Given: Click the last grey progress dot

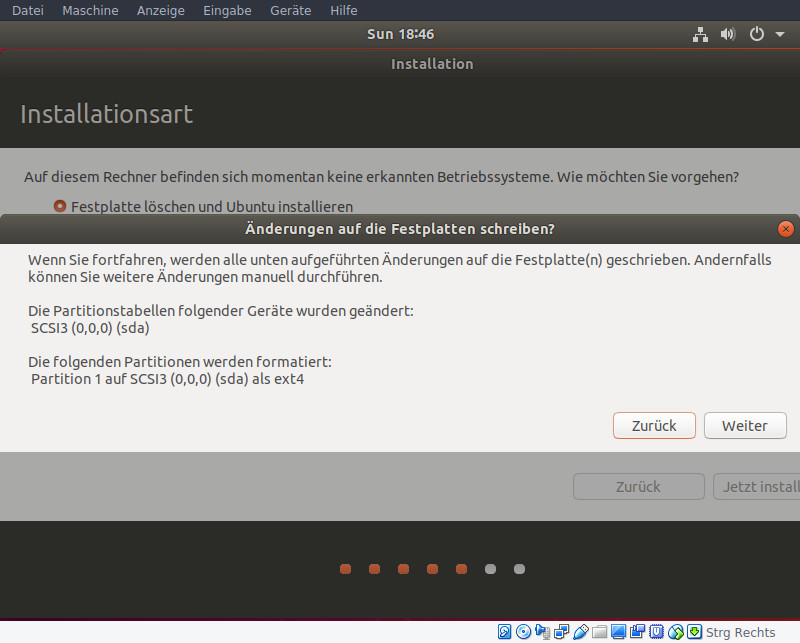Looking at the screenshot, I should click(x=519, y=569).
